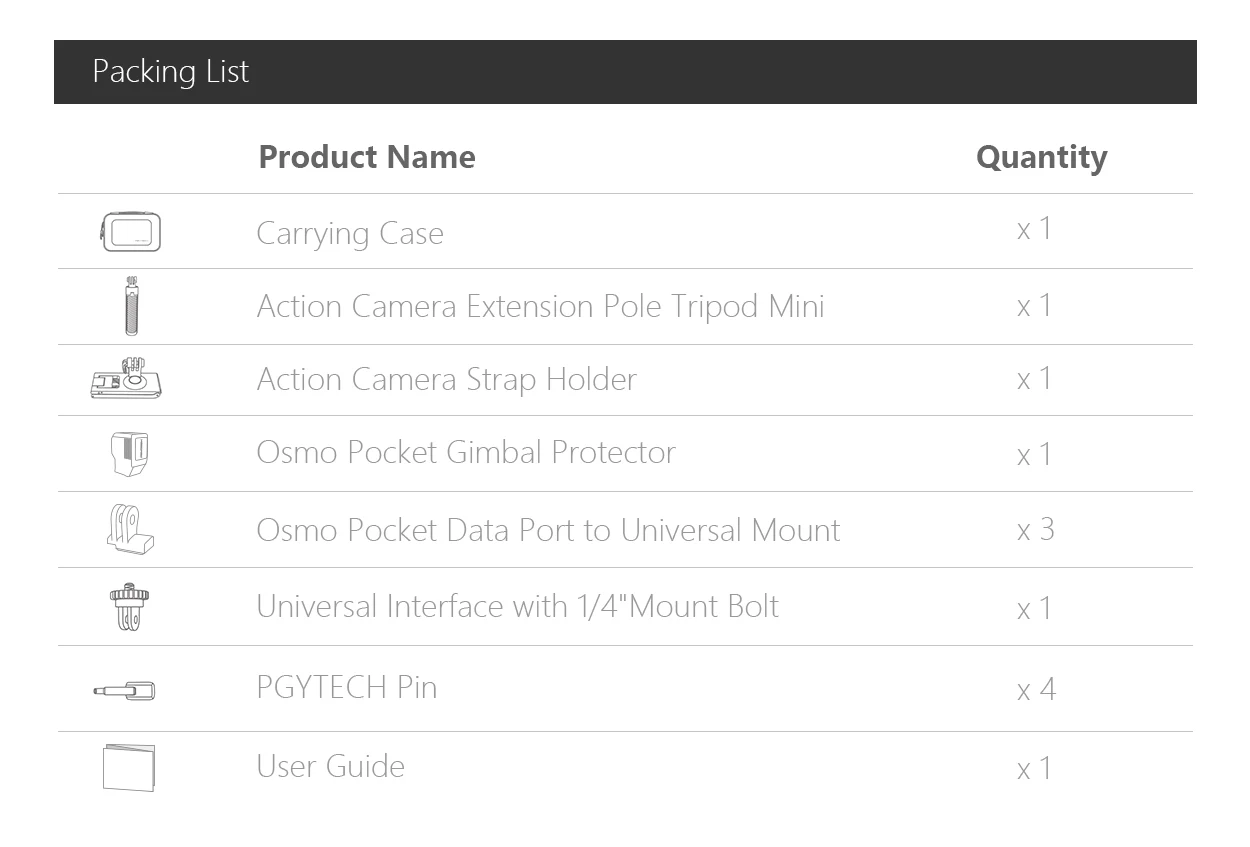Click the PGYTECH Pin label
Screen dimensions: 1250x847
click(346, 688)
